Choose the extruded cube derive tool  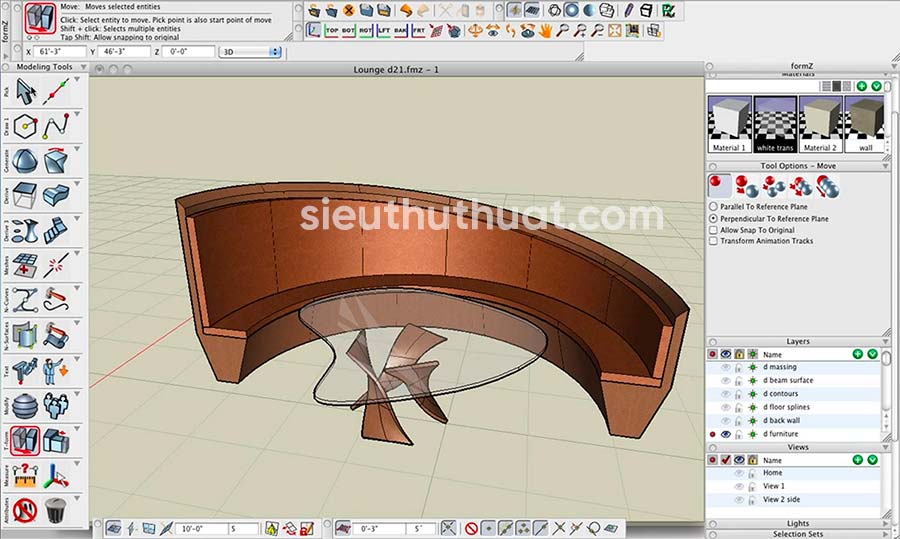coord(25,196)
